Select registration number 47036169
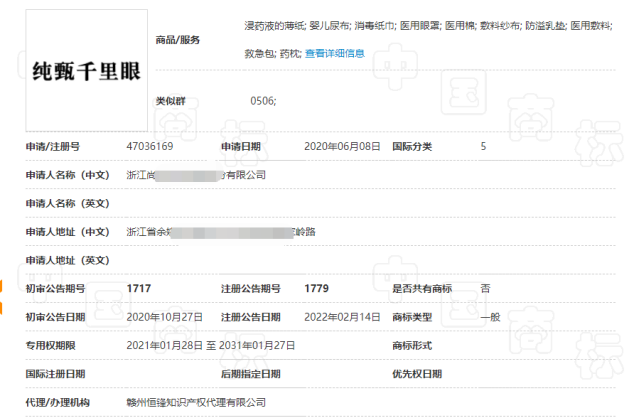This screenshot has width=635, height=419. tap(150, 147)
